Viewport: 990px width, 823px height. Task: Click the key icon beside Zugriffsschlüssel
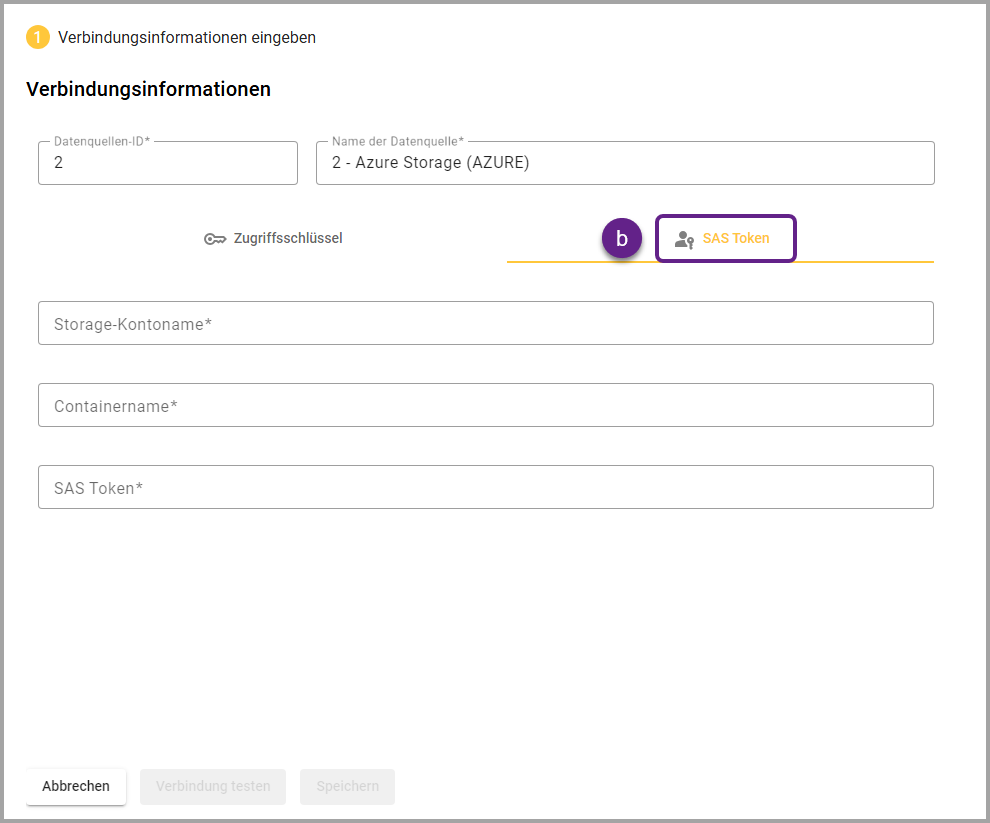pos(215,239)
